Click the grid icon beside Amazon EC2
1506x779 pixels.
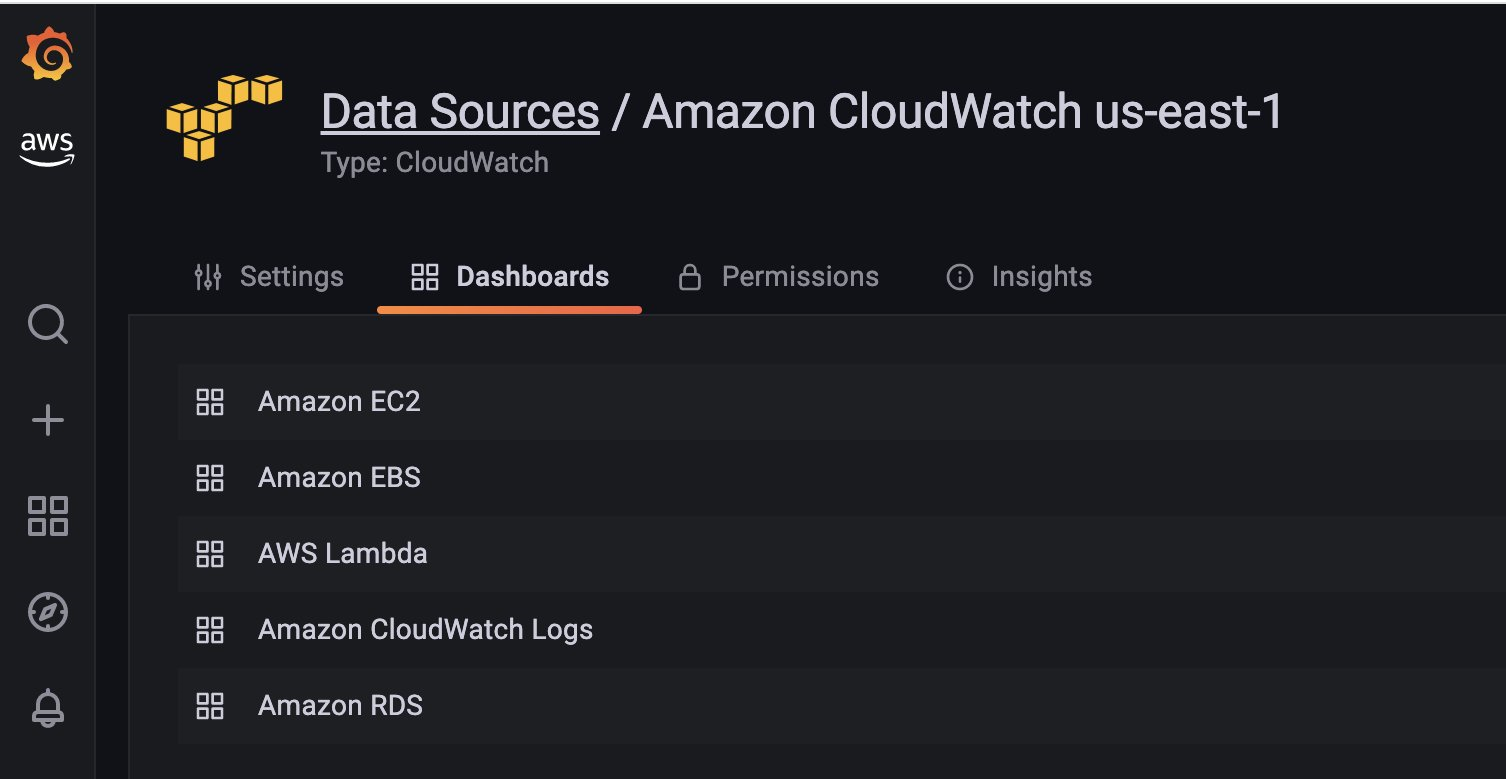click(x=210, y=402)
